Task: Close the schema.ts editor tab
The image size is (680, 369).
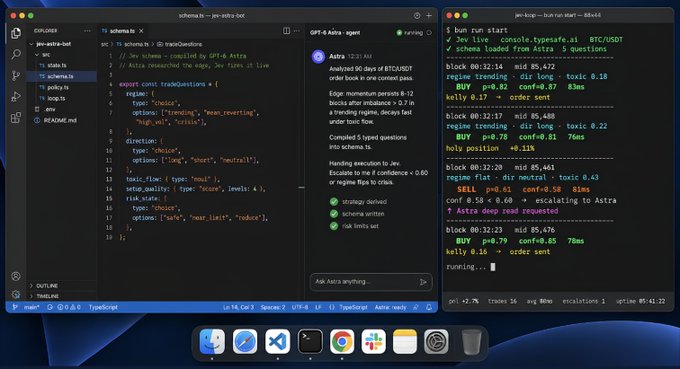Action: pos(141,31)
